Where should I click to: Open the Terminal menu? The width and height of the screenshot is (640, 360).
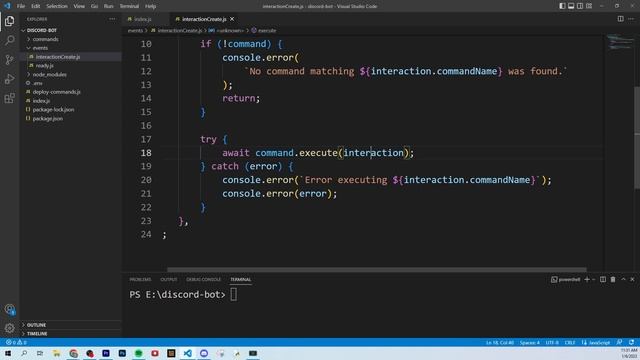(129, 6)
